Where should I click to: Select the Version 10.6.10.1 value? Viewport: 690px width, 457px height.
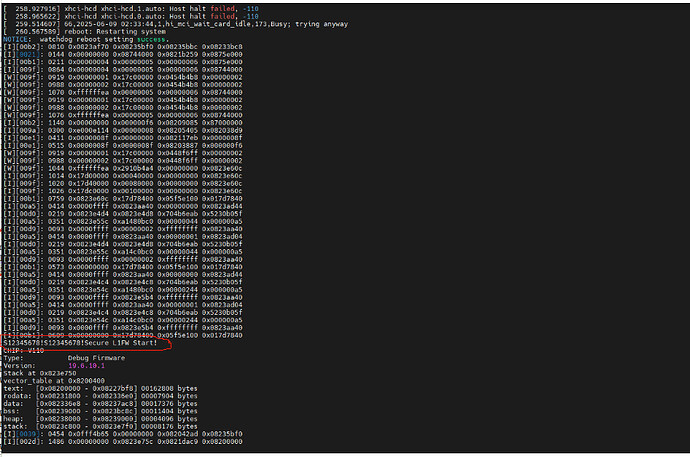tap(88, 367)
